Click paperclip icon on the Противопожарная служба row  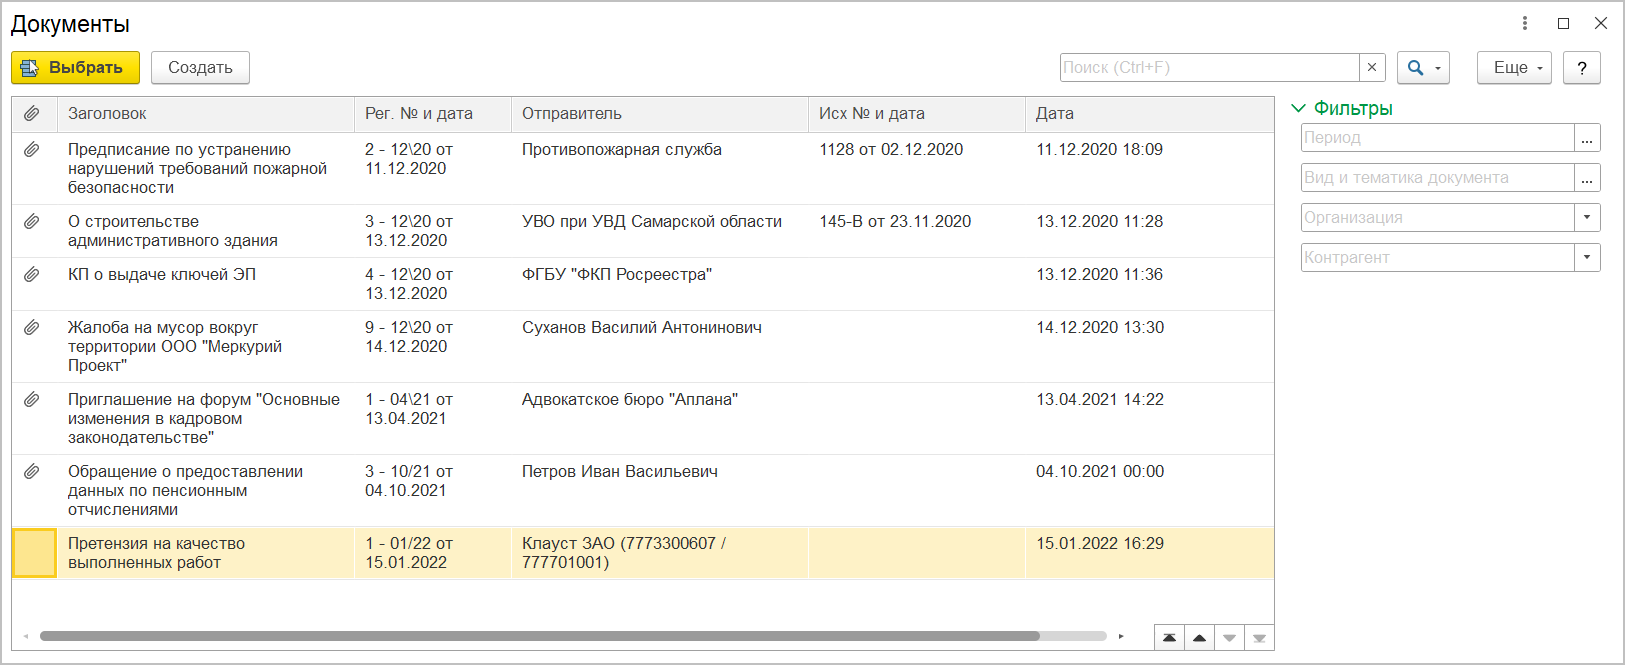point(32,150)
